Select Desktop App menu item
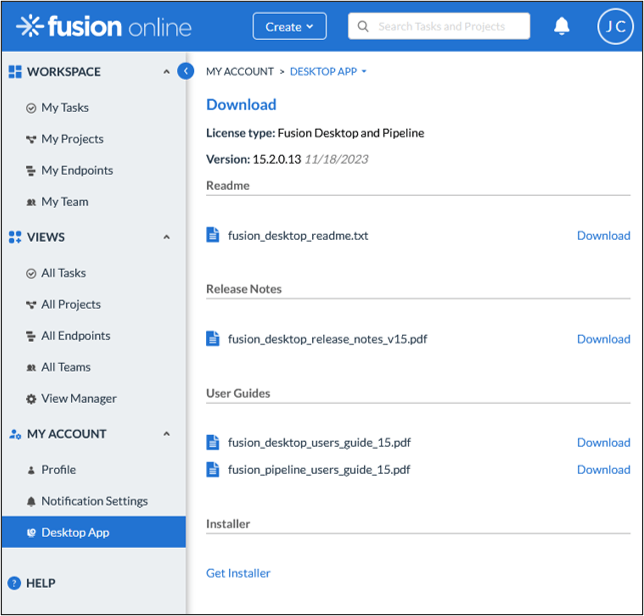The width and height of the screenshot is (644, 616). click(x=94, y=532)
